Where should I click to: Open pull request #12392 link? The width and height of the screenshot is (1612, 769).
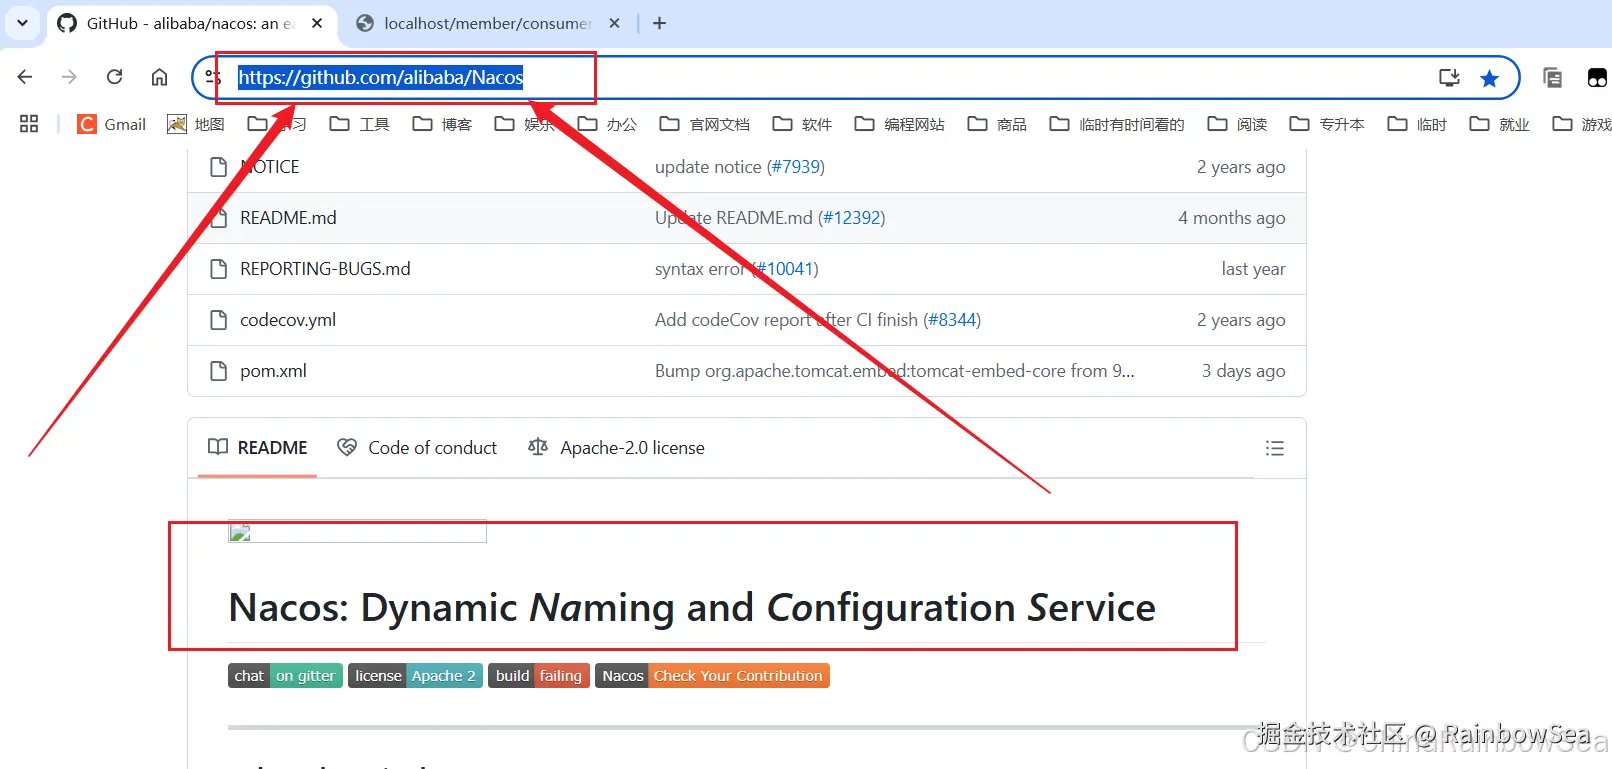(x=852, y=218)
